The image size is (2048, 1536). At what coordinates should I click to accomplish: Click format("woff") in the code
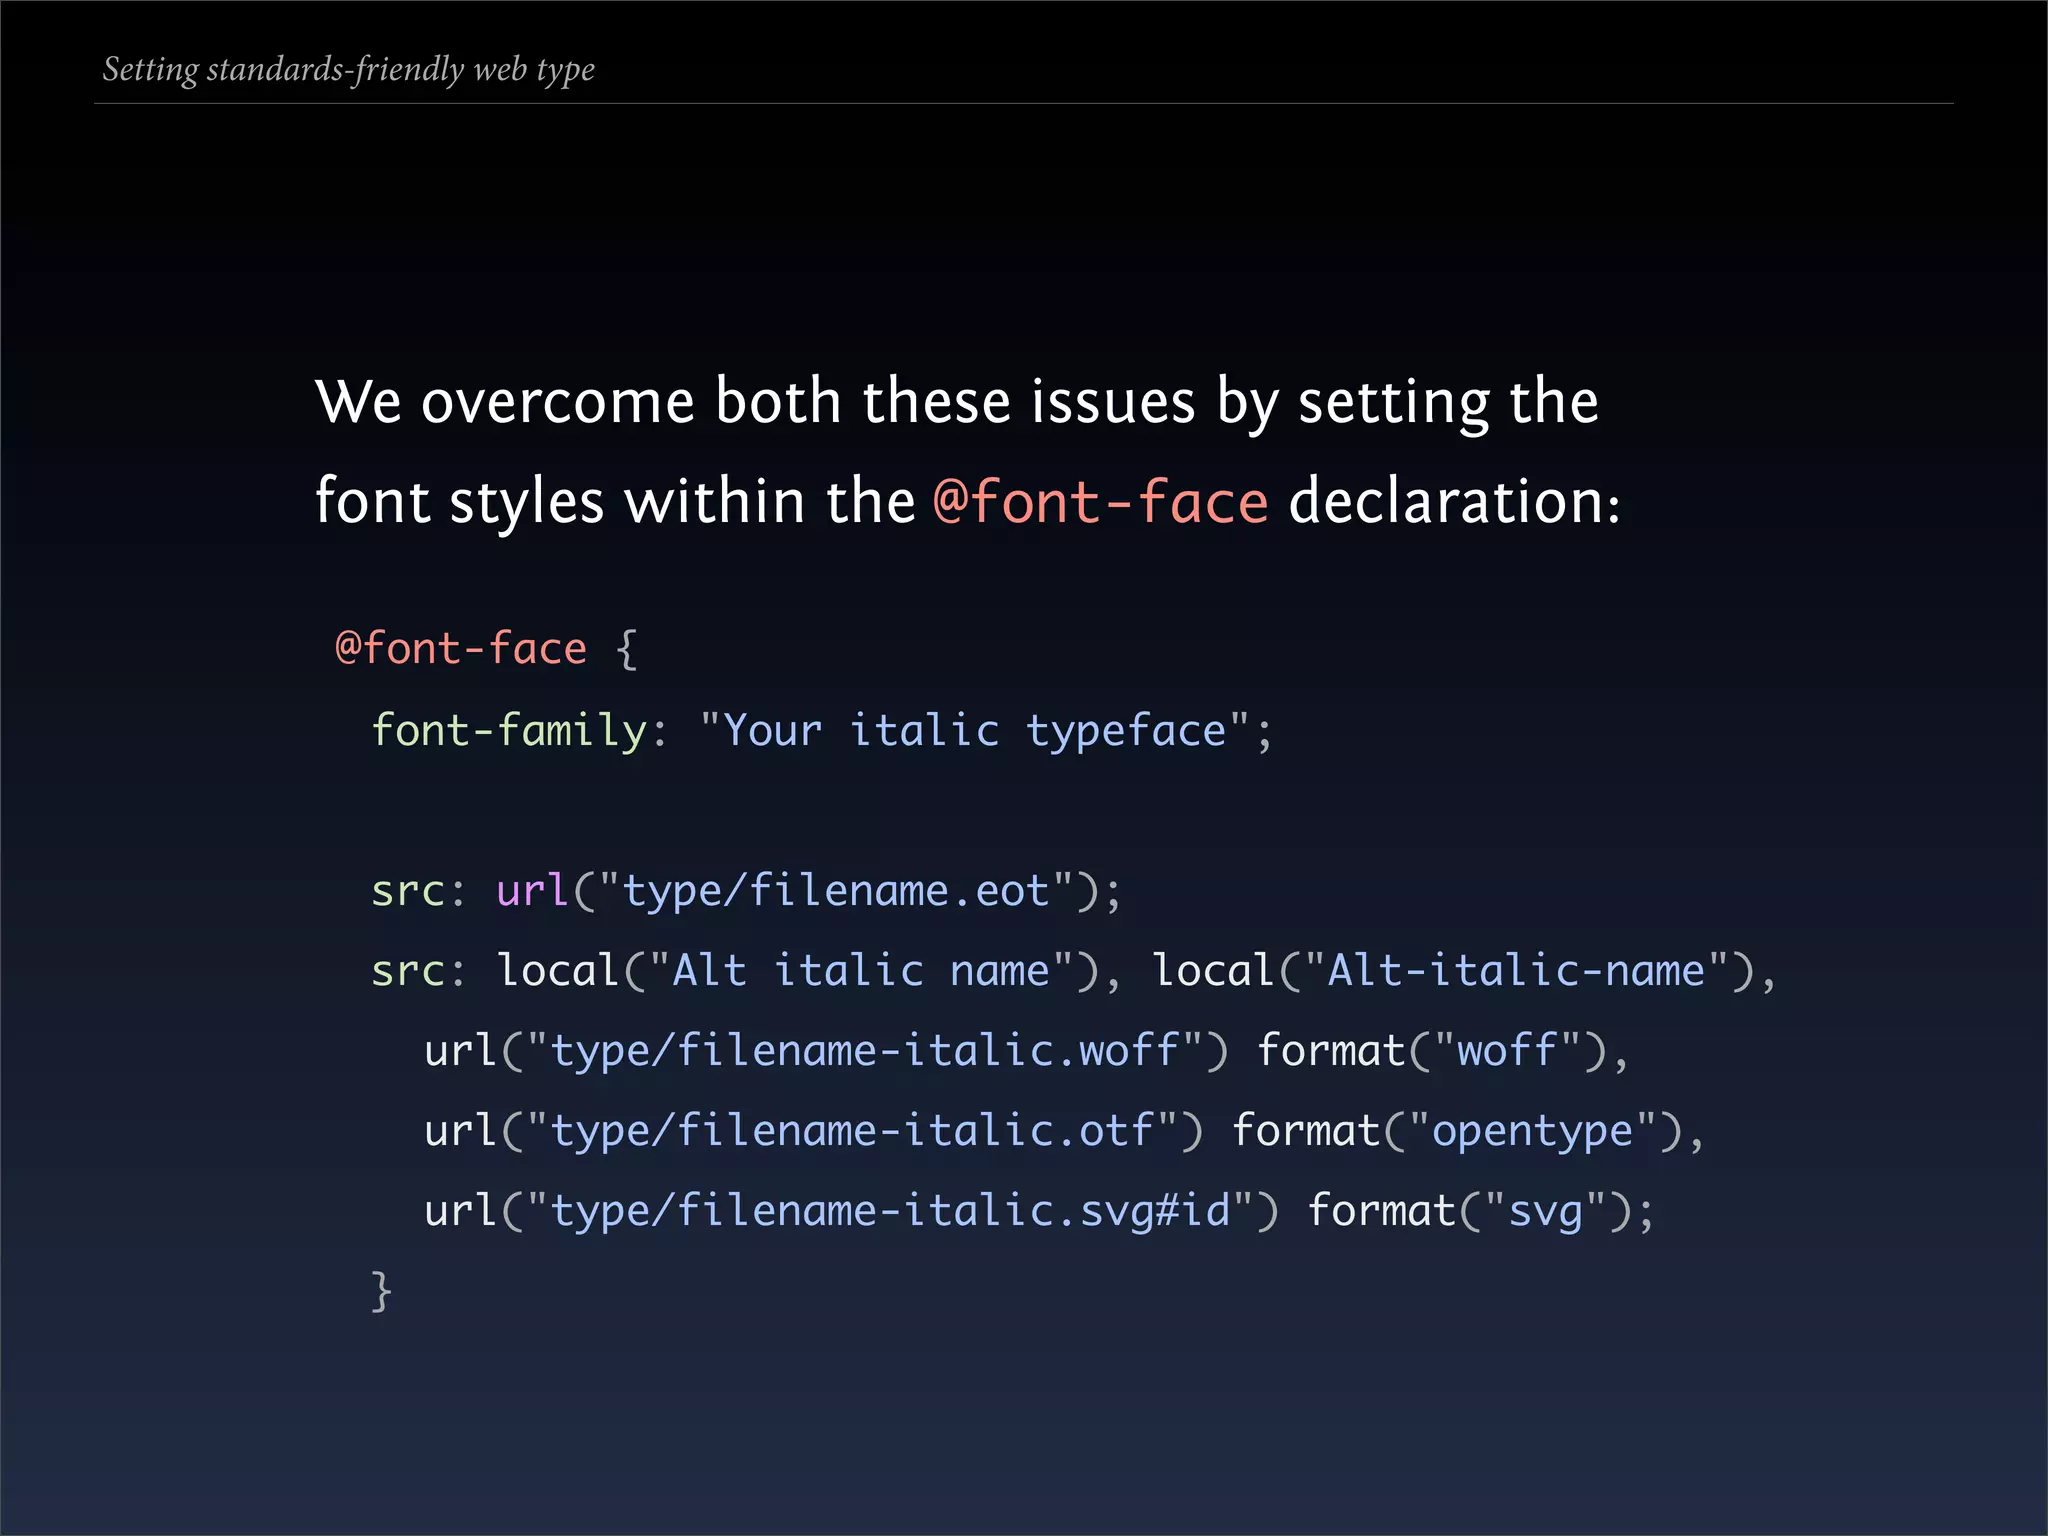tap(1432, 1051)
